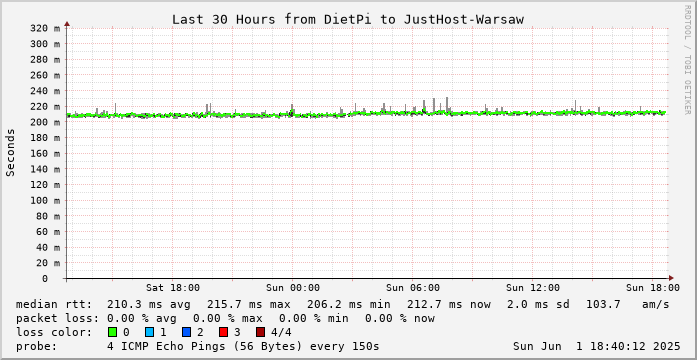Screen dimensions: 697x360
Task: Click the packet loss 0.00 % avg value
Action: pyautogui.click(x=141, y=318)
